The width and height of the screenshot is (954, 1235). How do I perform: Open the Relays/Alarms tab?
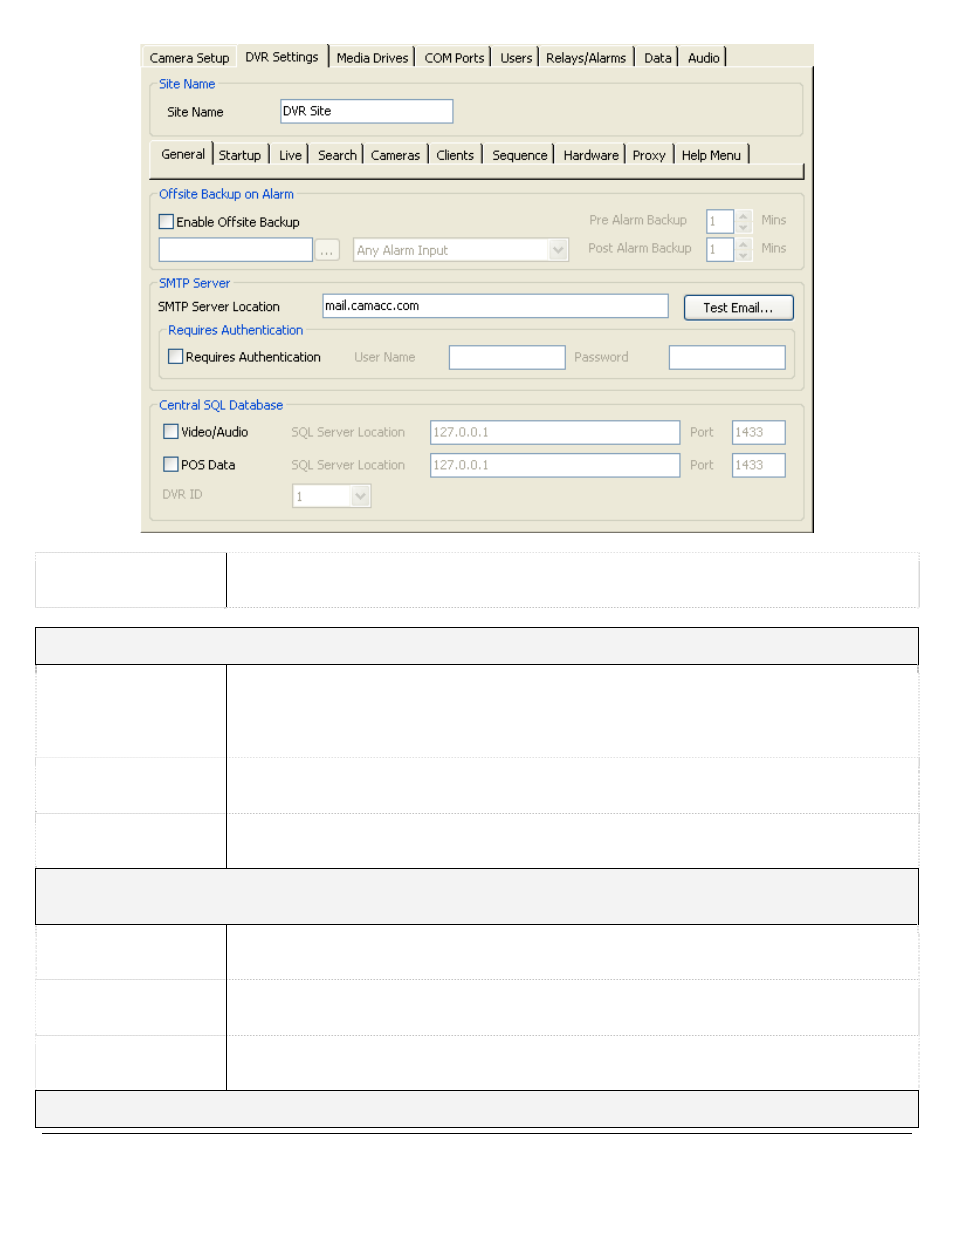click(x=586, y=58)
